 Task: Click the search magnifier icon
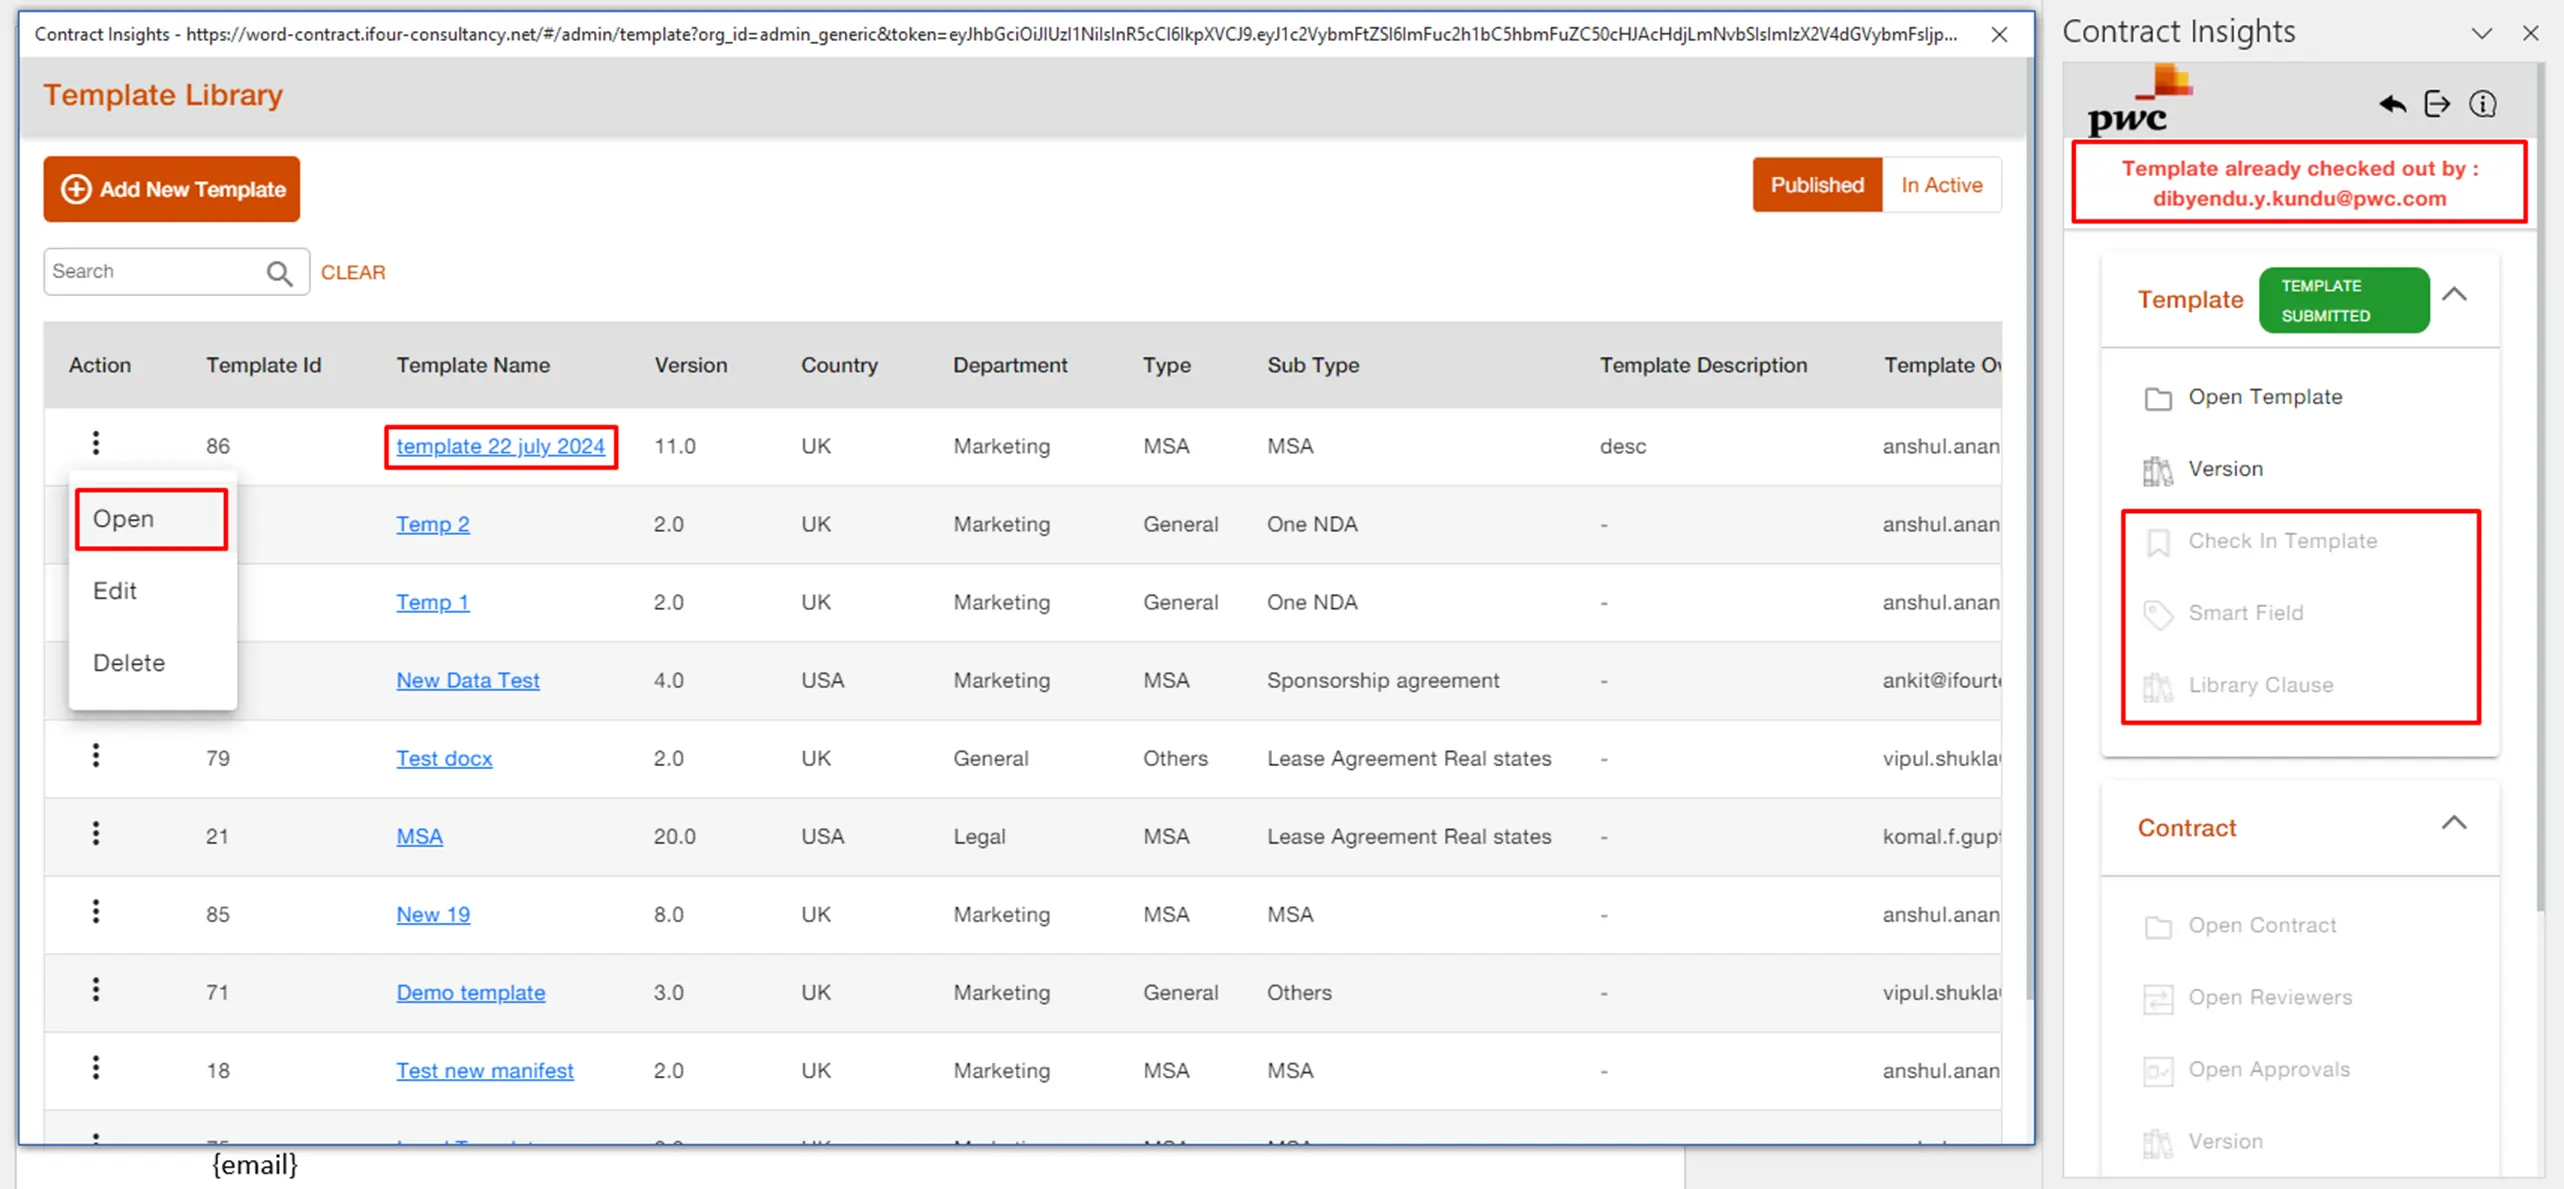(x=280, y=273)
